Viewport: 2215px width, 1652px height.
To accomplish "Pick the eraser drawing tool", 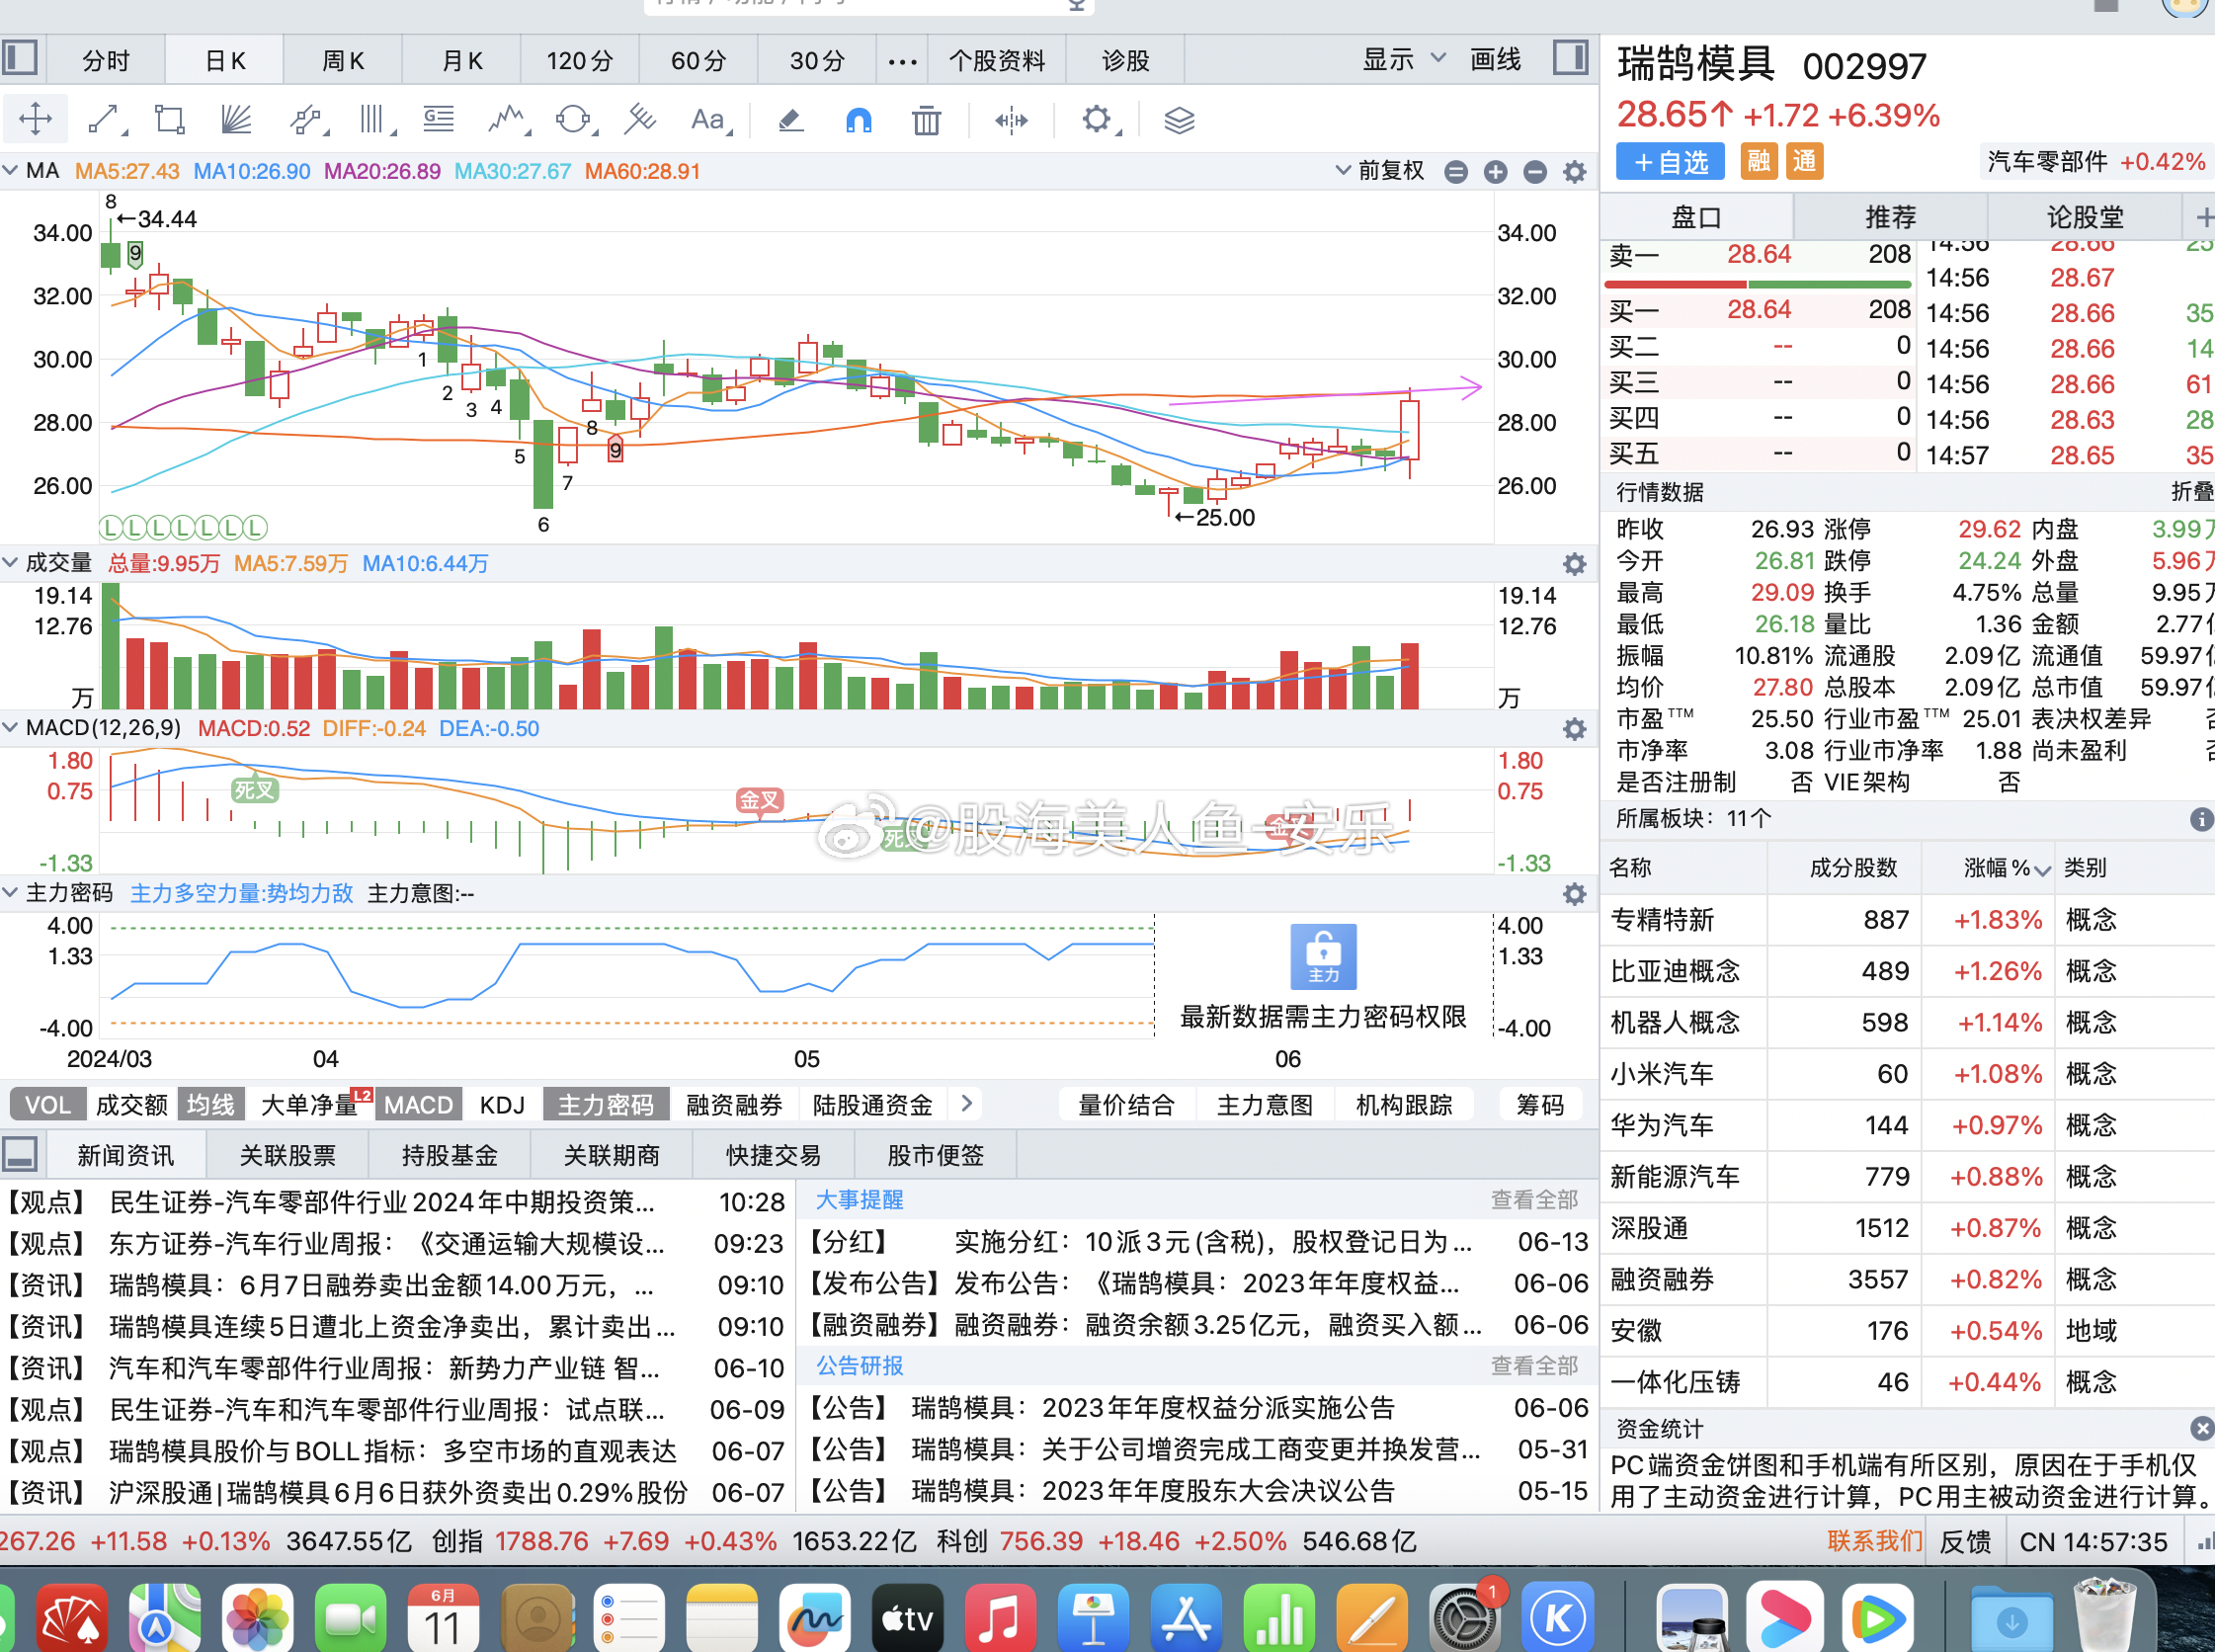I will pyautogui.click(x=790, y=120).
